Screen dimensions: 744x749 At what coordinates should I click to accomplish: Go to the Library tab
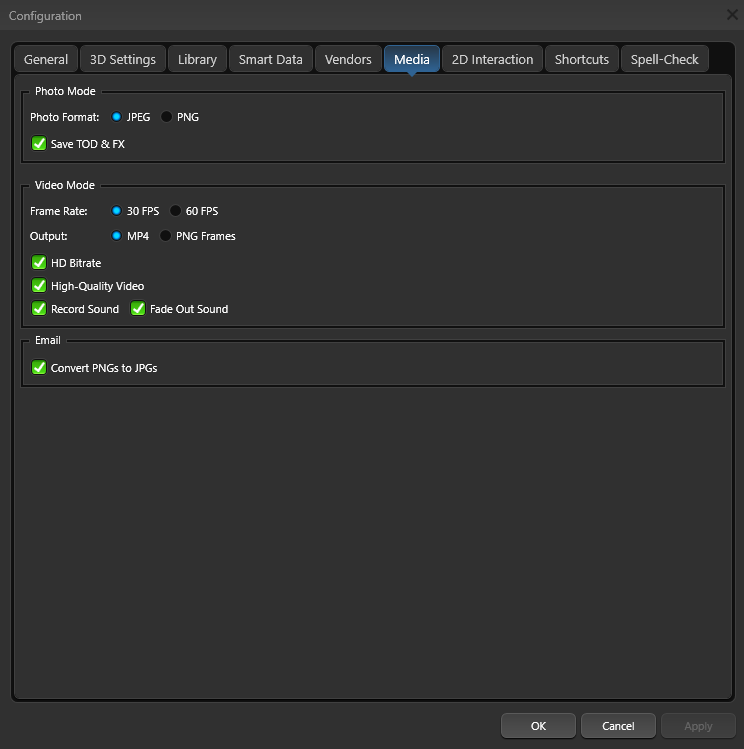coord(197,59)
